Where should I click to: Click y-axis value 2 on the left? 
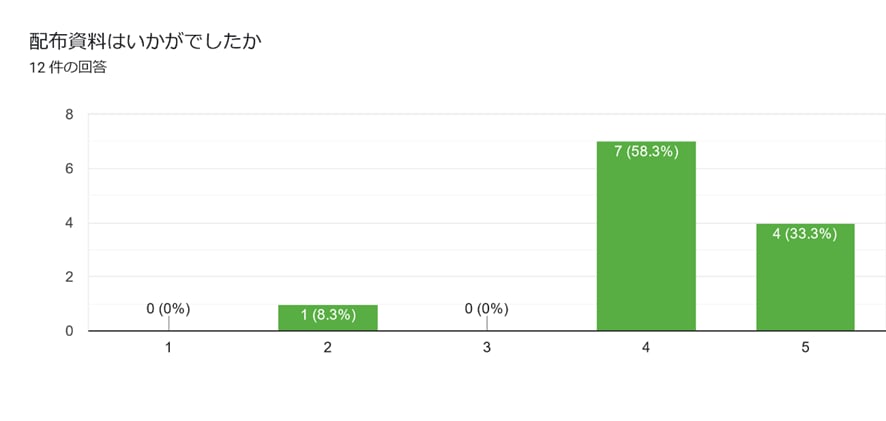pyautogui.click(x=69, y=277)
